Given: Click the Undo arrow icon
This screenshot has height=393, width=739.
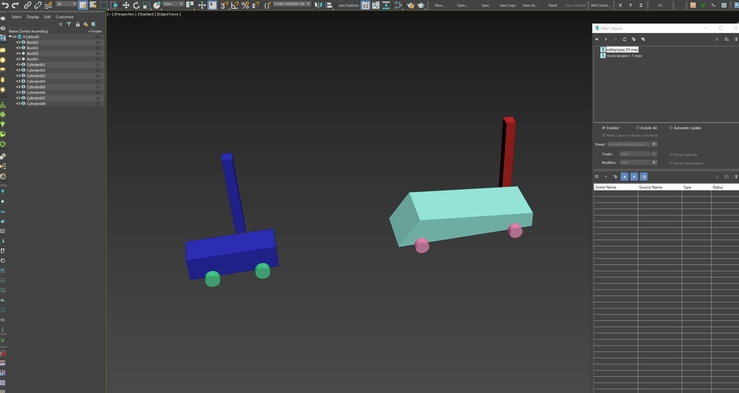Looking at the screenshot, I should click(x=5, y=5).
